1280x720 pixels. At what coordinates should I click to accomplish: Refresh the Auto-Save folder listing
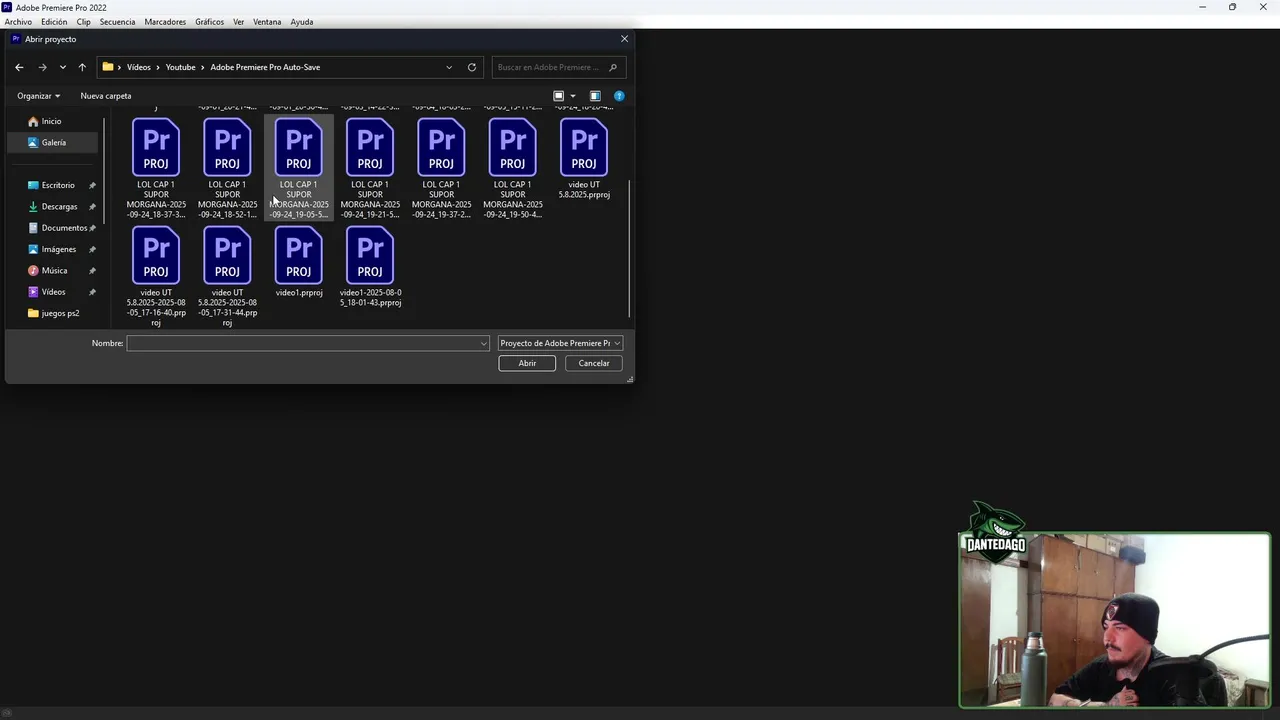[x=472, y=67]
